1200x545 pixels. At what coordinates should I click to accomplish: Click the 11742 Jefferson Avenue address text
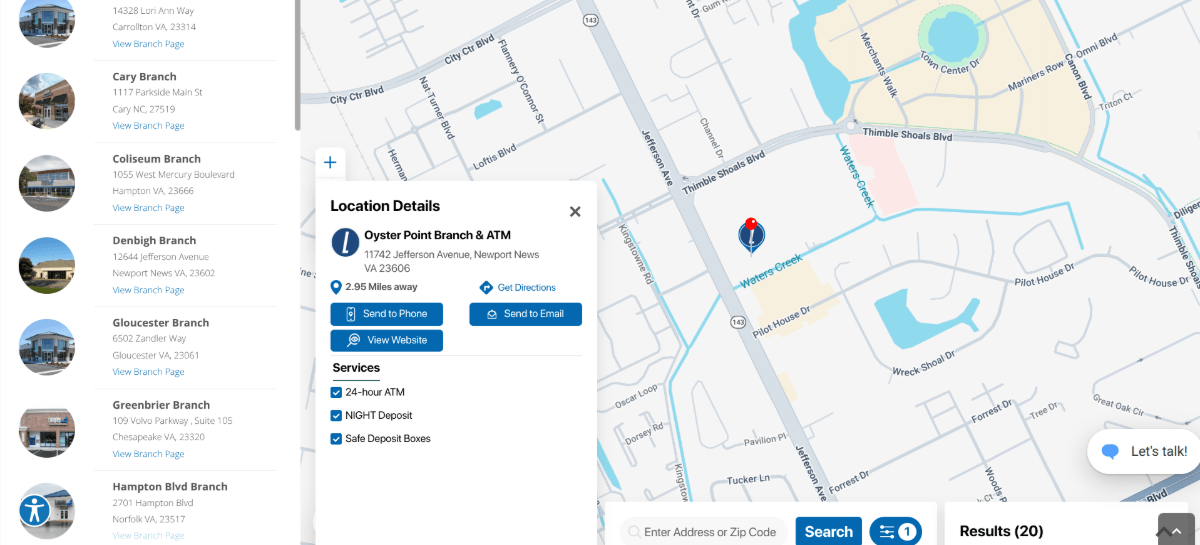pos(451,261)
